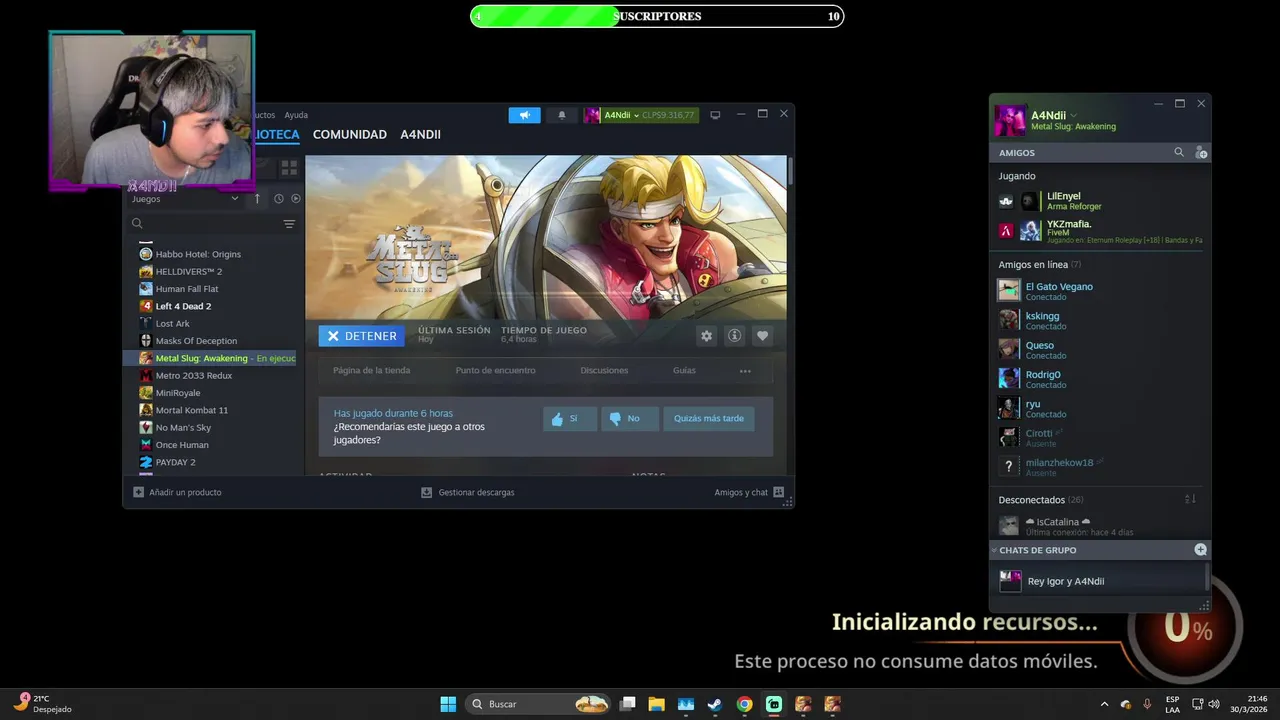Click the library search magnifier
The image size is (1280, 720).
click(138, 224)
